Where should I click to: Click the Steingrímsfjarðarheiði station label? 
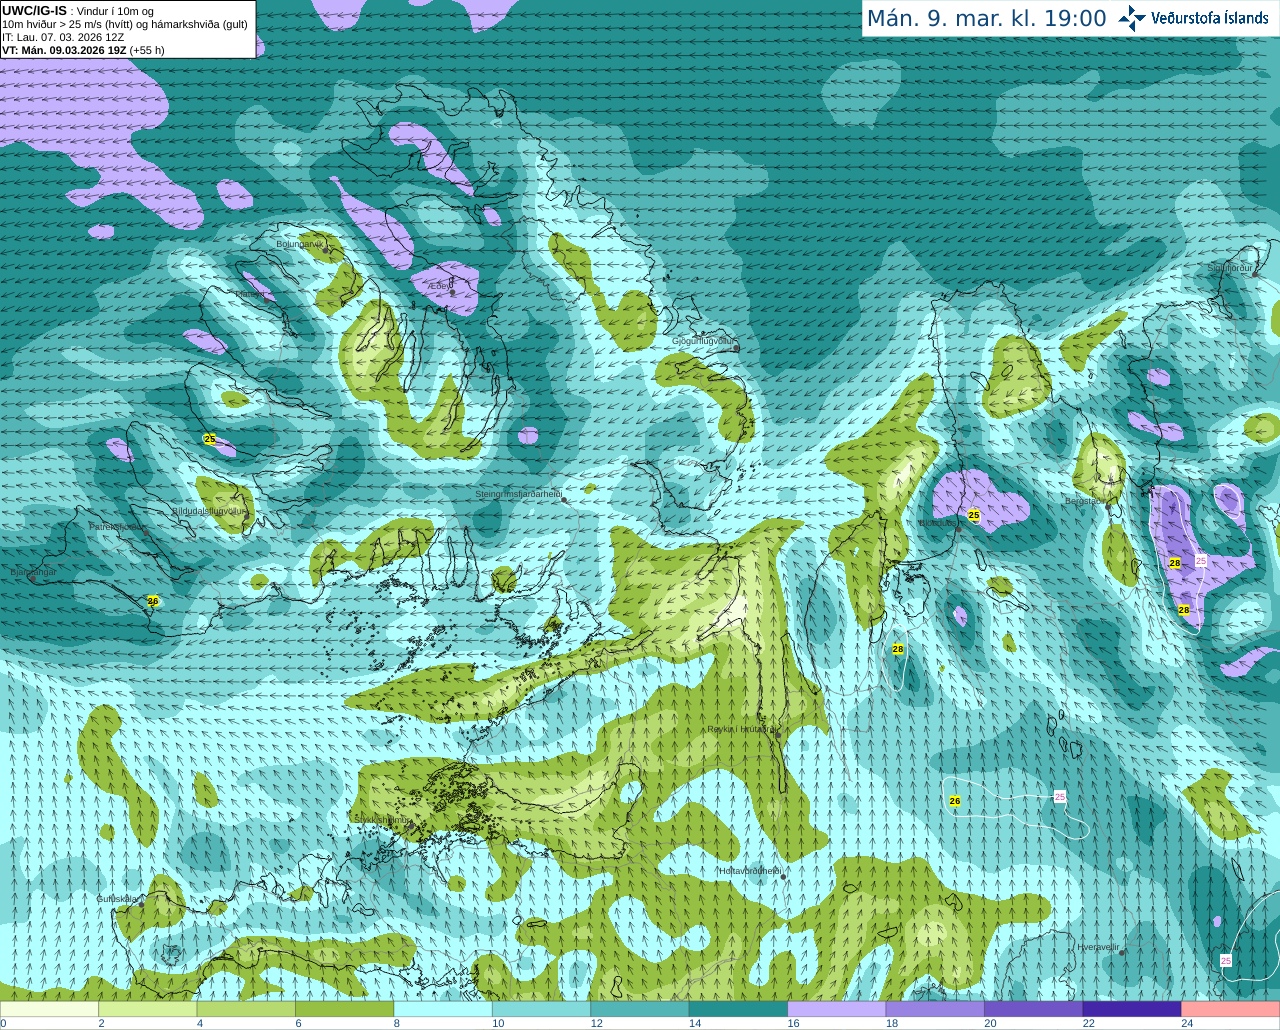(x=517, y=494)
